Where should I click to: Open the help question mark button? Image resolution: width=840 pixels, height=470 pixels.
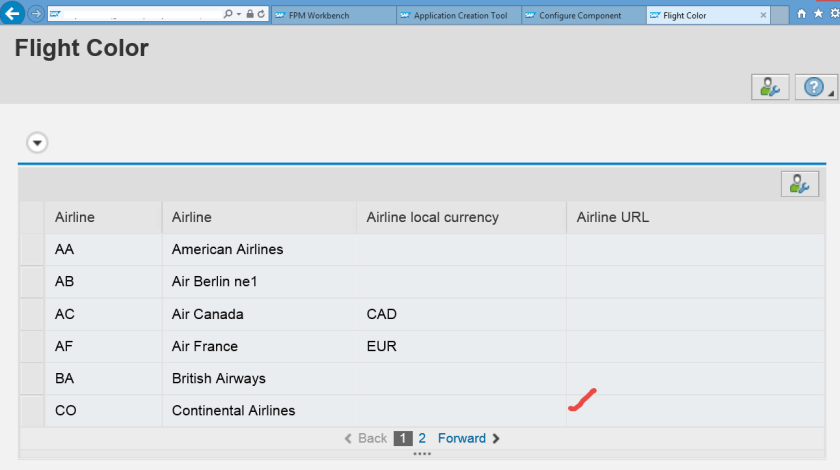pyautogui.click(x=815, y=87)
